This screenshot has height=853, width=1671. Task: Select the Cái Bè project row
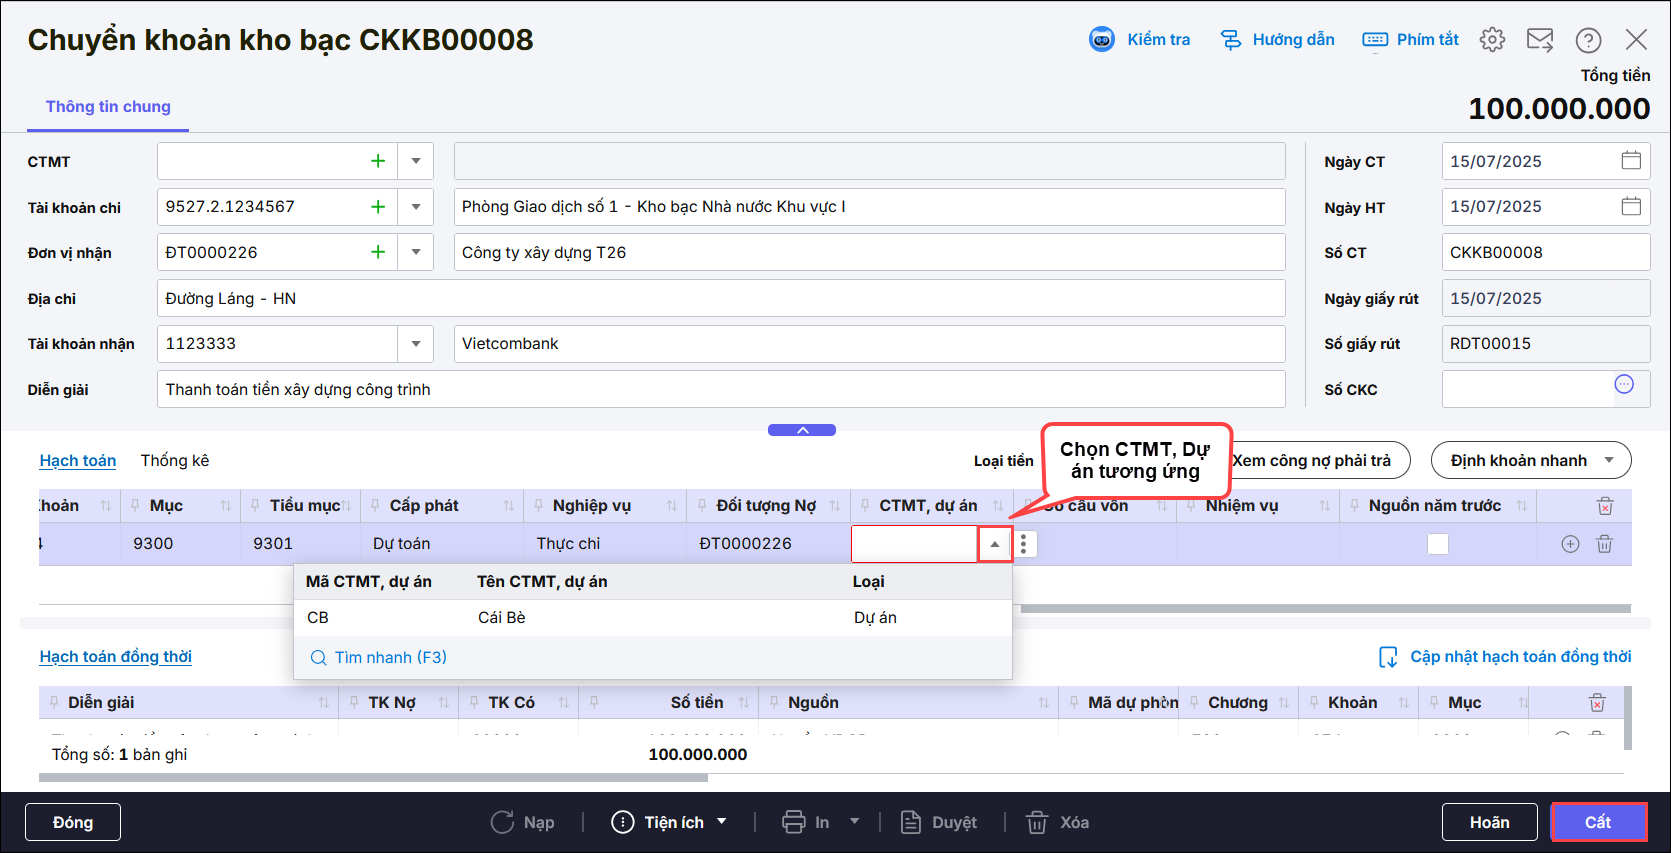click(652, 618)
